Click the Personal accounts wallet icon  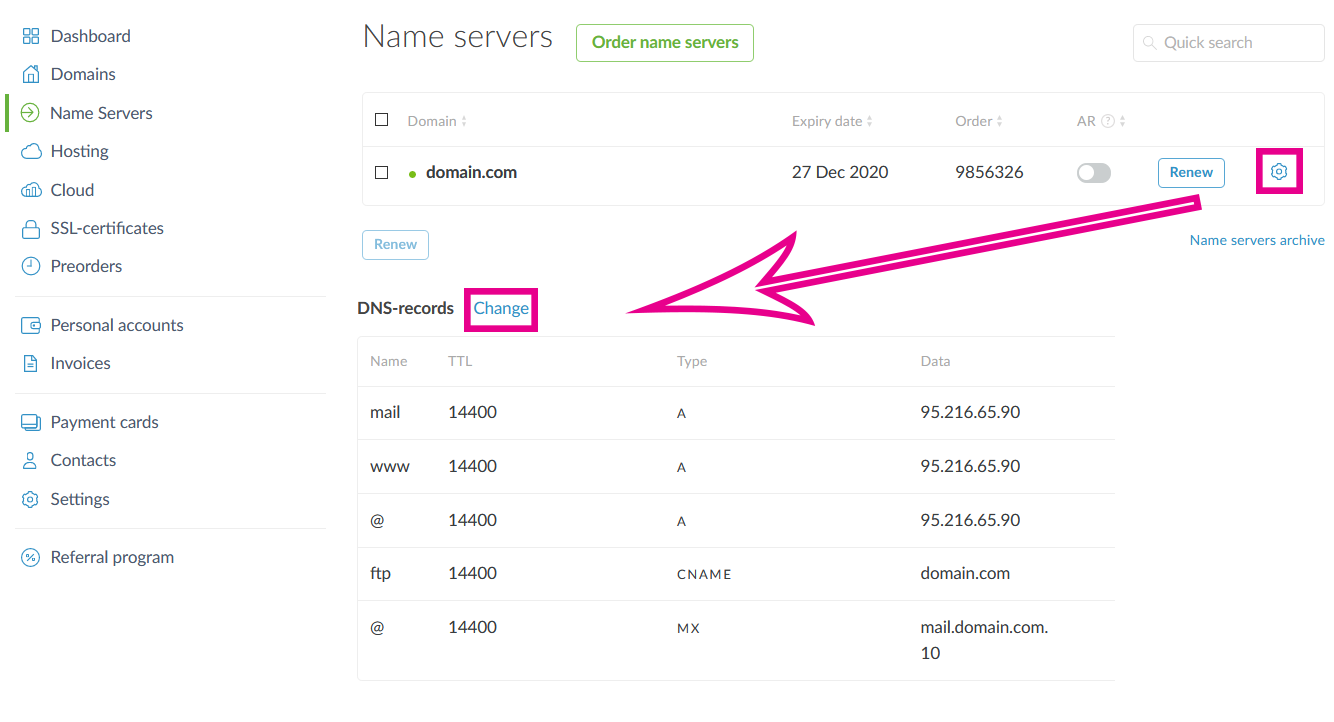pos(31,326)
